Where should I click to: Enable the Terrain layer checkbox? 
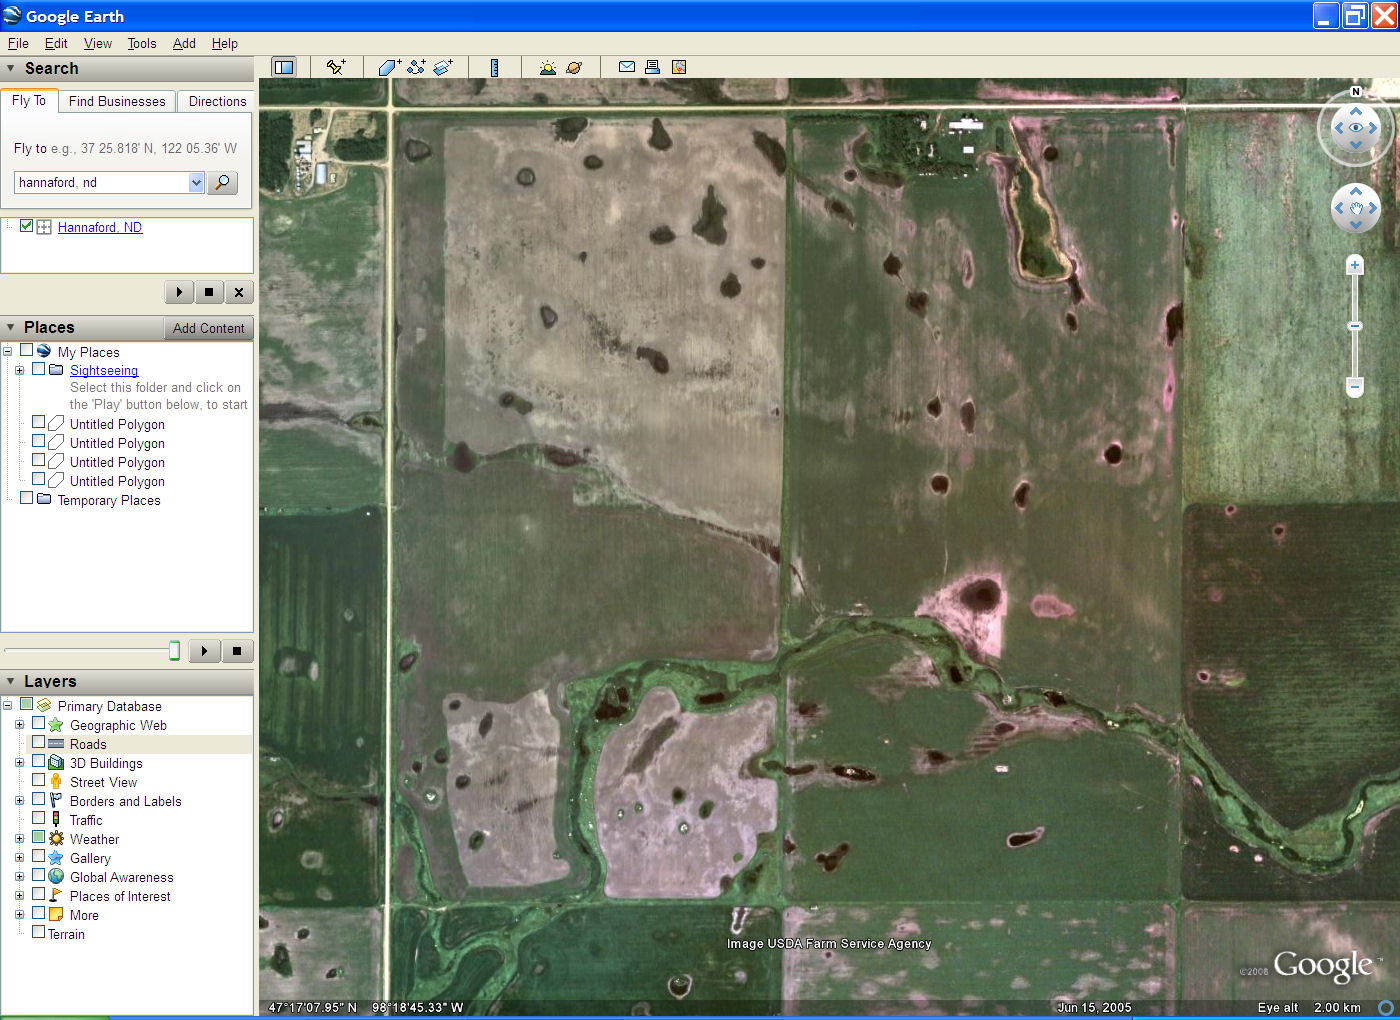39,932
